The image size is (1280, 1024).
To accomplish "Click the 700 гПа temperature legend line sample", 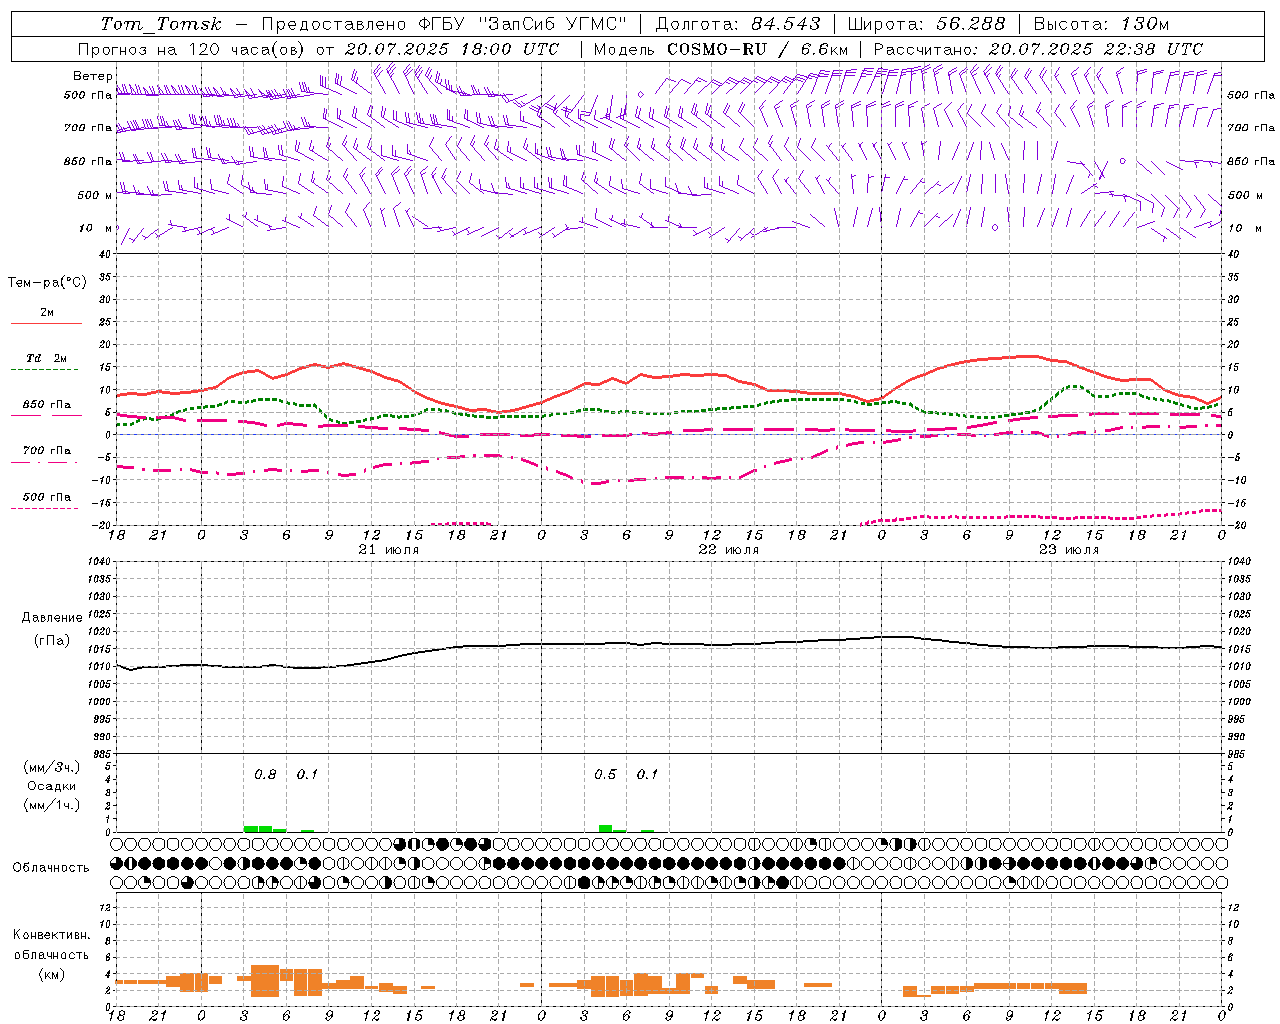I will pos(46,462).
